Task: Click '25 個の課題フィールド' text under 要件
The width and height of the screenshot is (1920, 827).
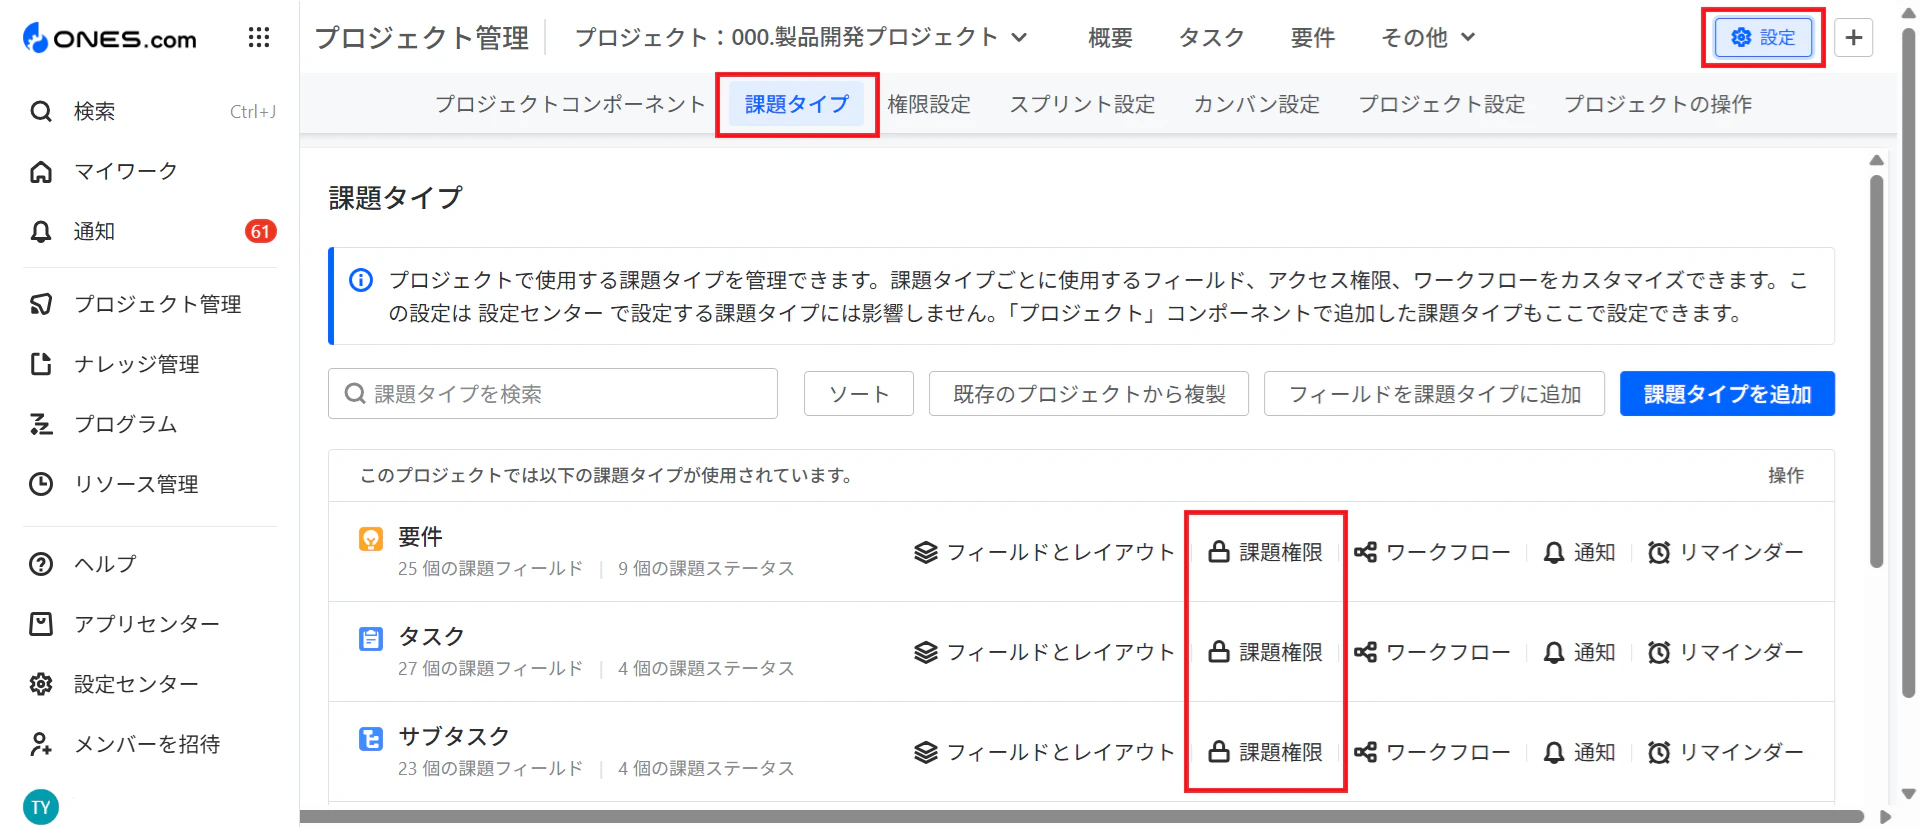Action: [x=490, y=568]
